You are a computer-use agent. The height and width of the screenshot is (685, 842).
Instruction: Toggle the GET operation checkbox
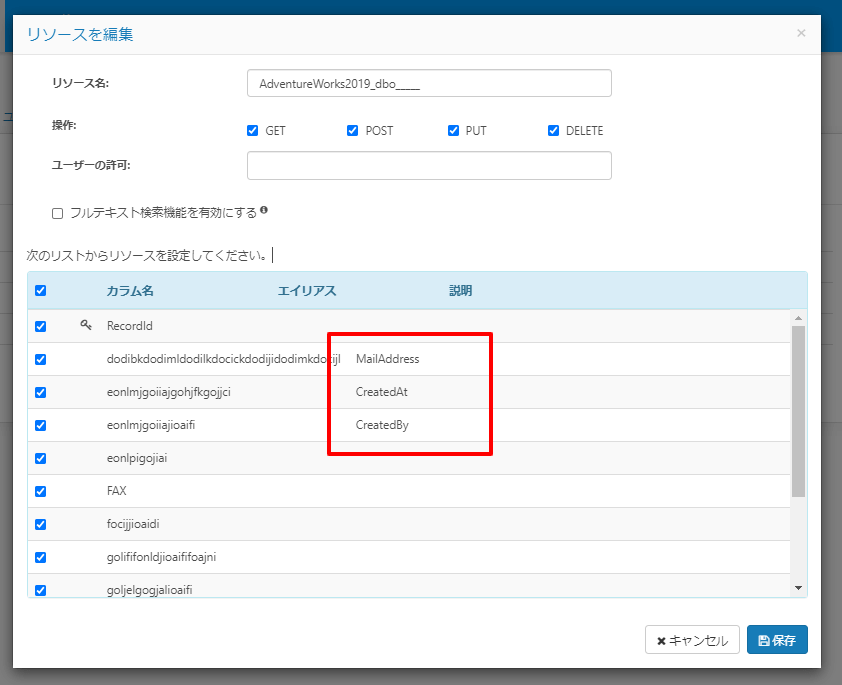(x=252, y=130)
